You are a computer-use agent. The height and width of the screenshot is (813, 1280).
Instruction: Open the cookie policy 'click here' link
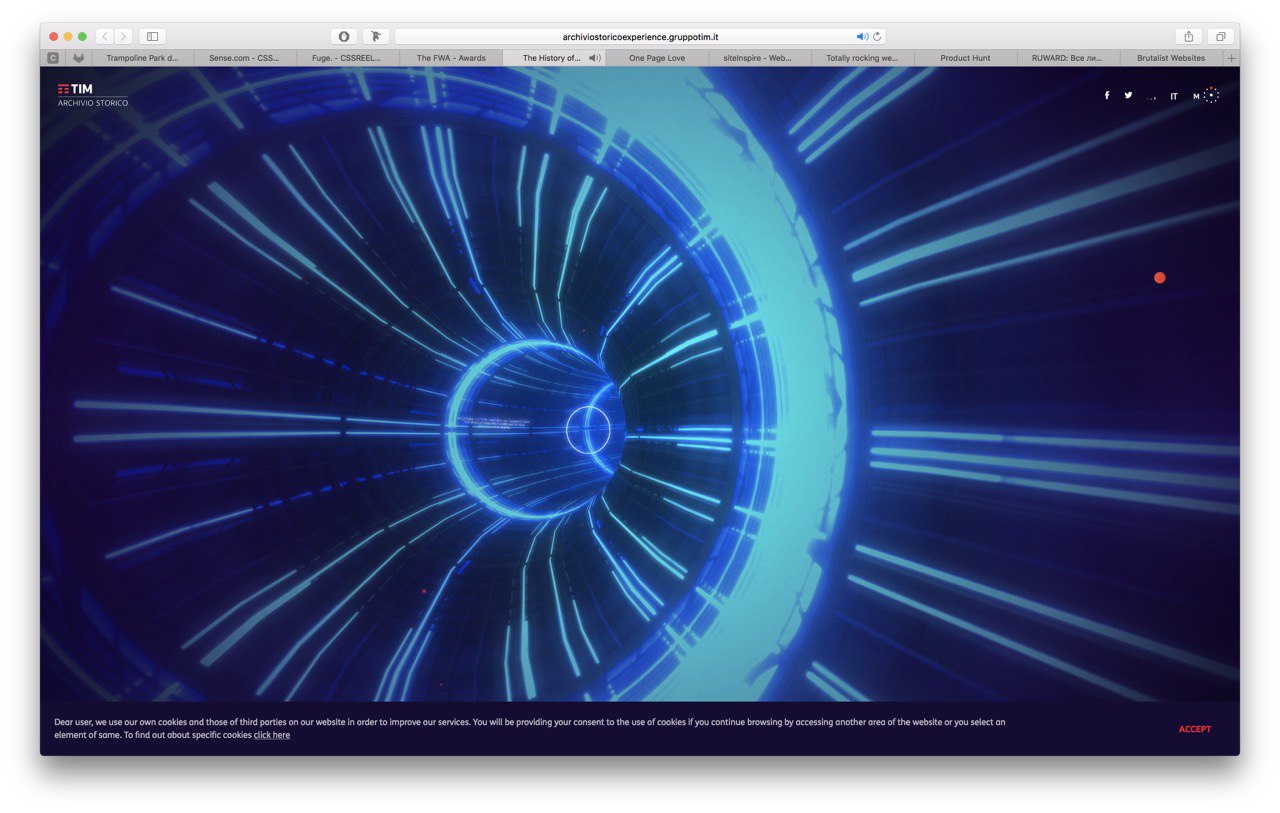tap(272, 735)
